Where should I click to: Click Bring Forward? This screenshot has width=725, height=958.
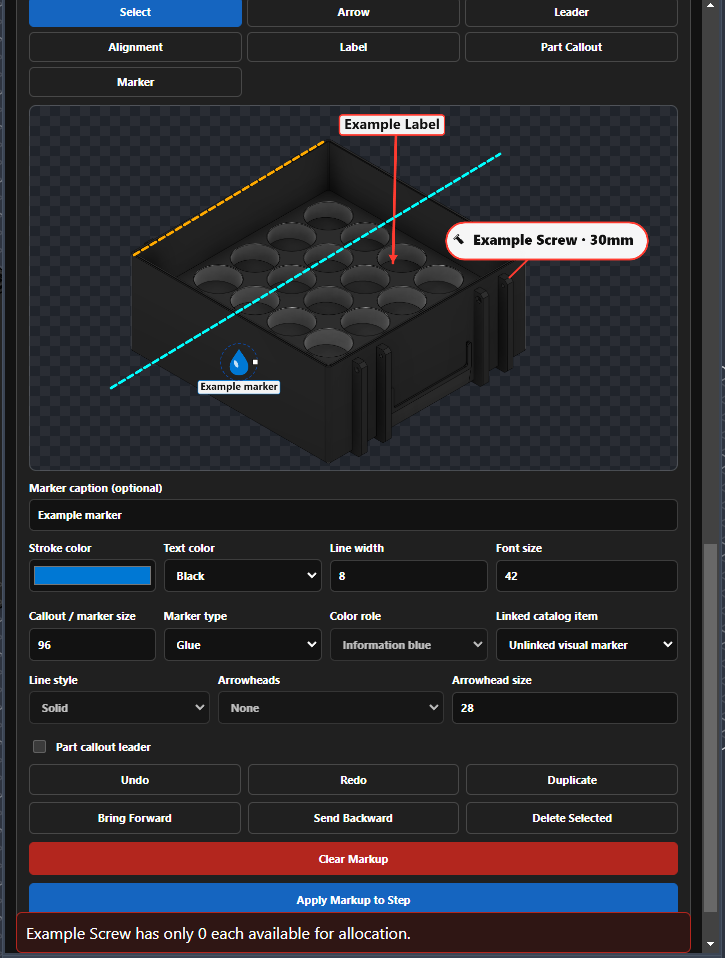134,818
